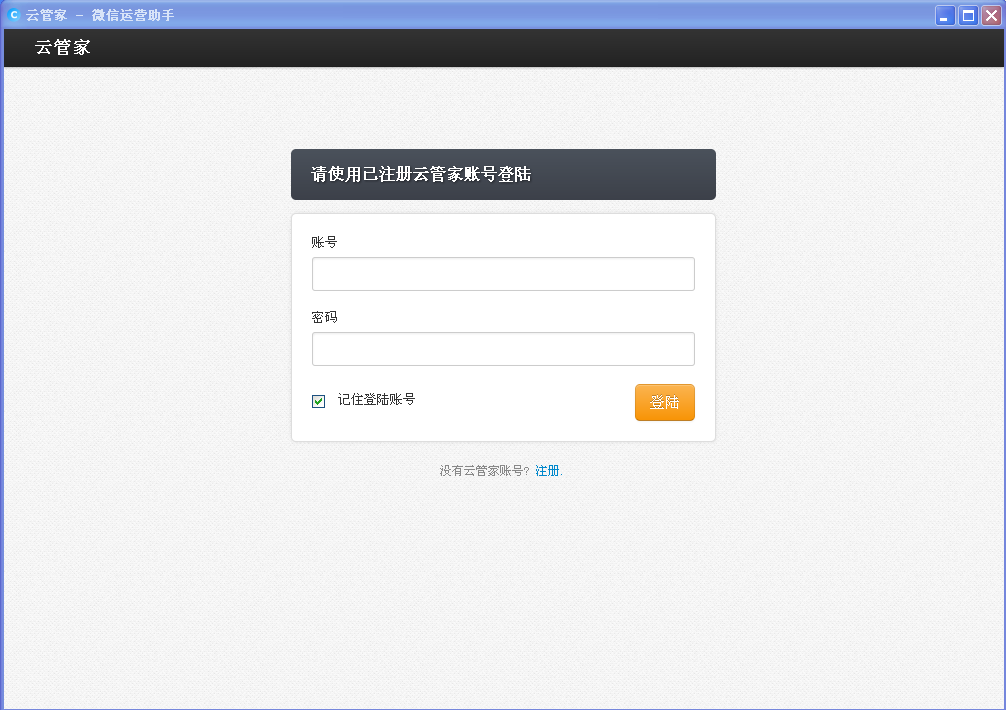Click the 密码 password input field
This screenshot has height=710, width=1006.
503,349
